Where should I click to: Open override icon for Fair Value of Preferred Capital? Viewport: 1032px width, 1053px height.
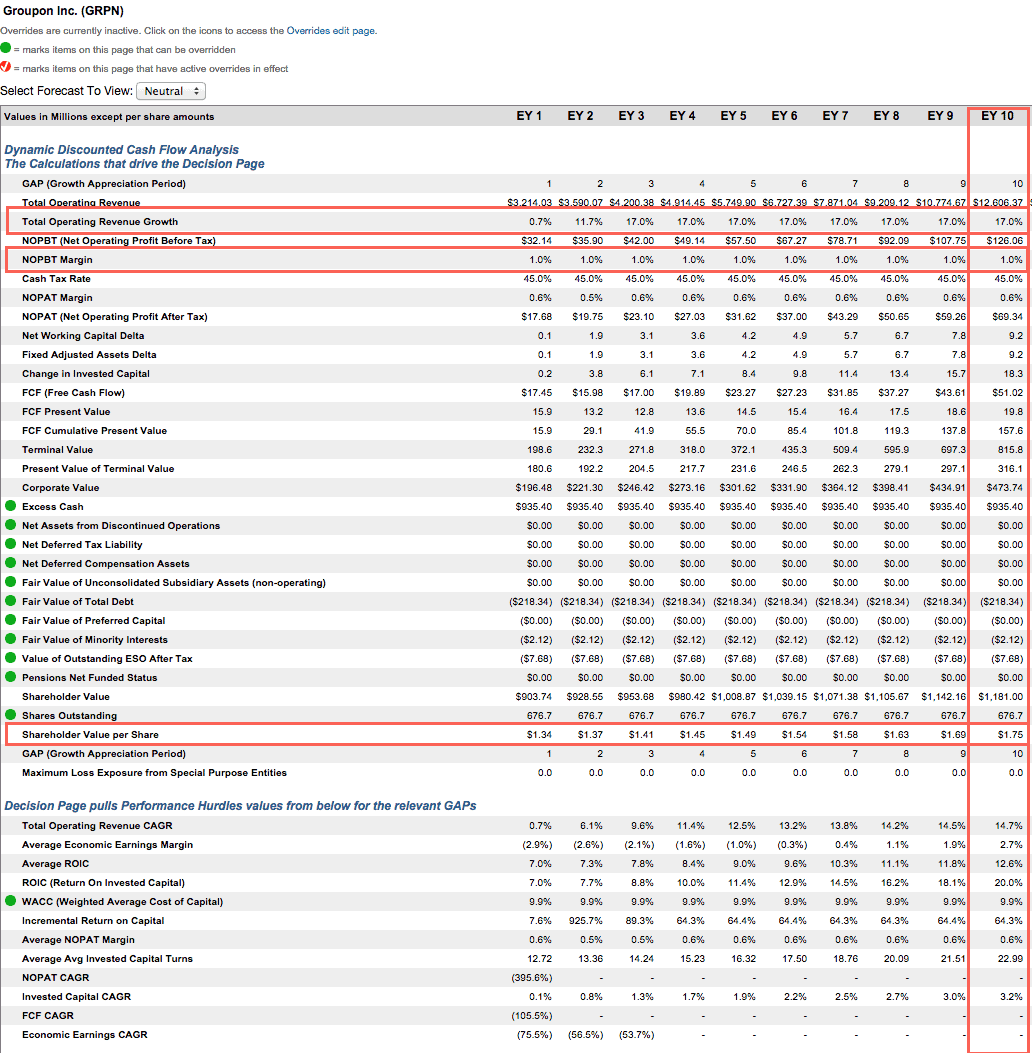tap(11, 620)
